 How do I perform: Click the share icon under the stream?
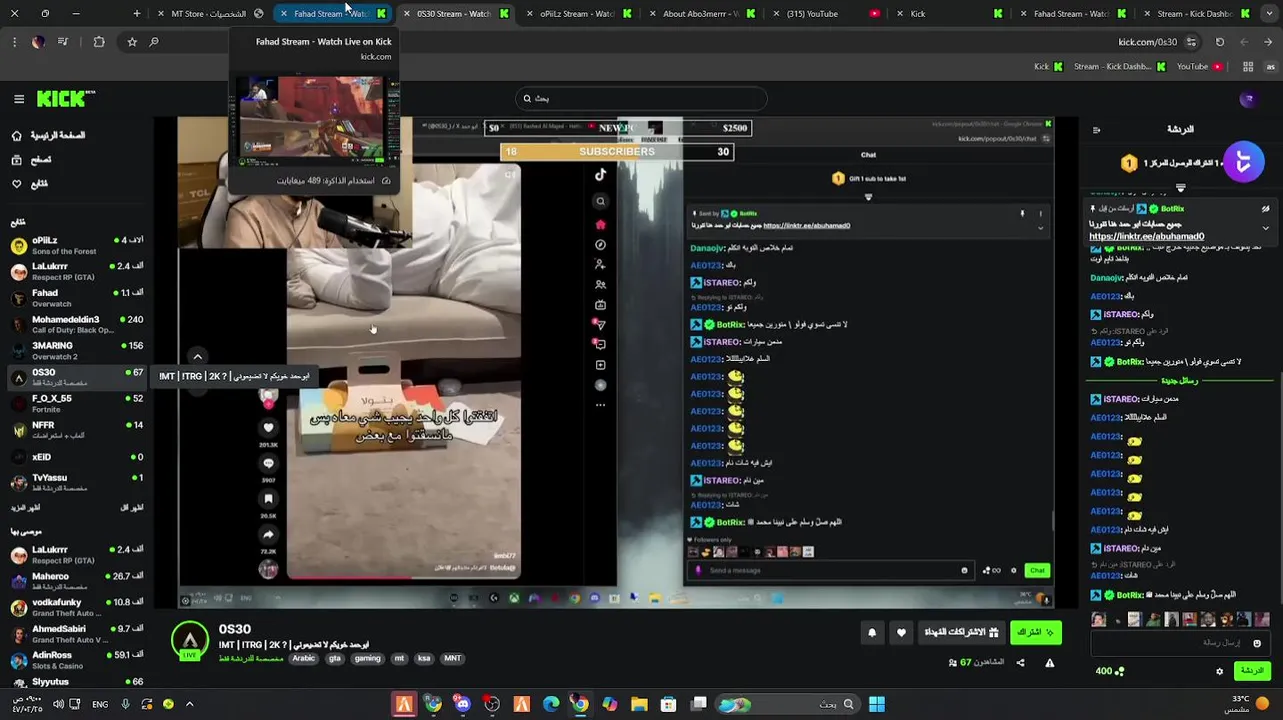click(x=1020, y=662)
